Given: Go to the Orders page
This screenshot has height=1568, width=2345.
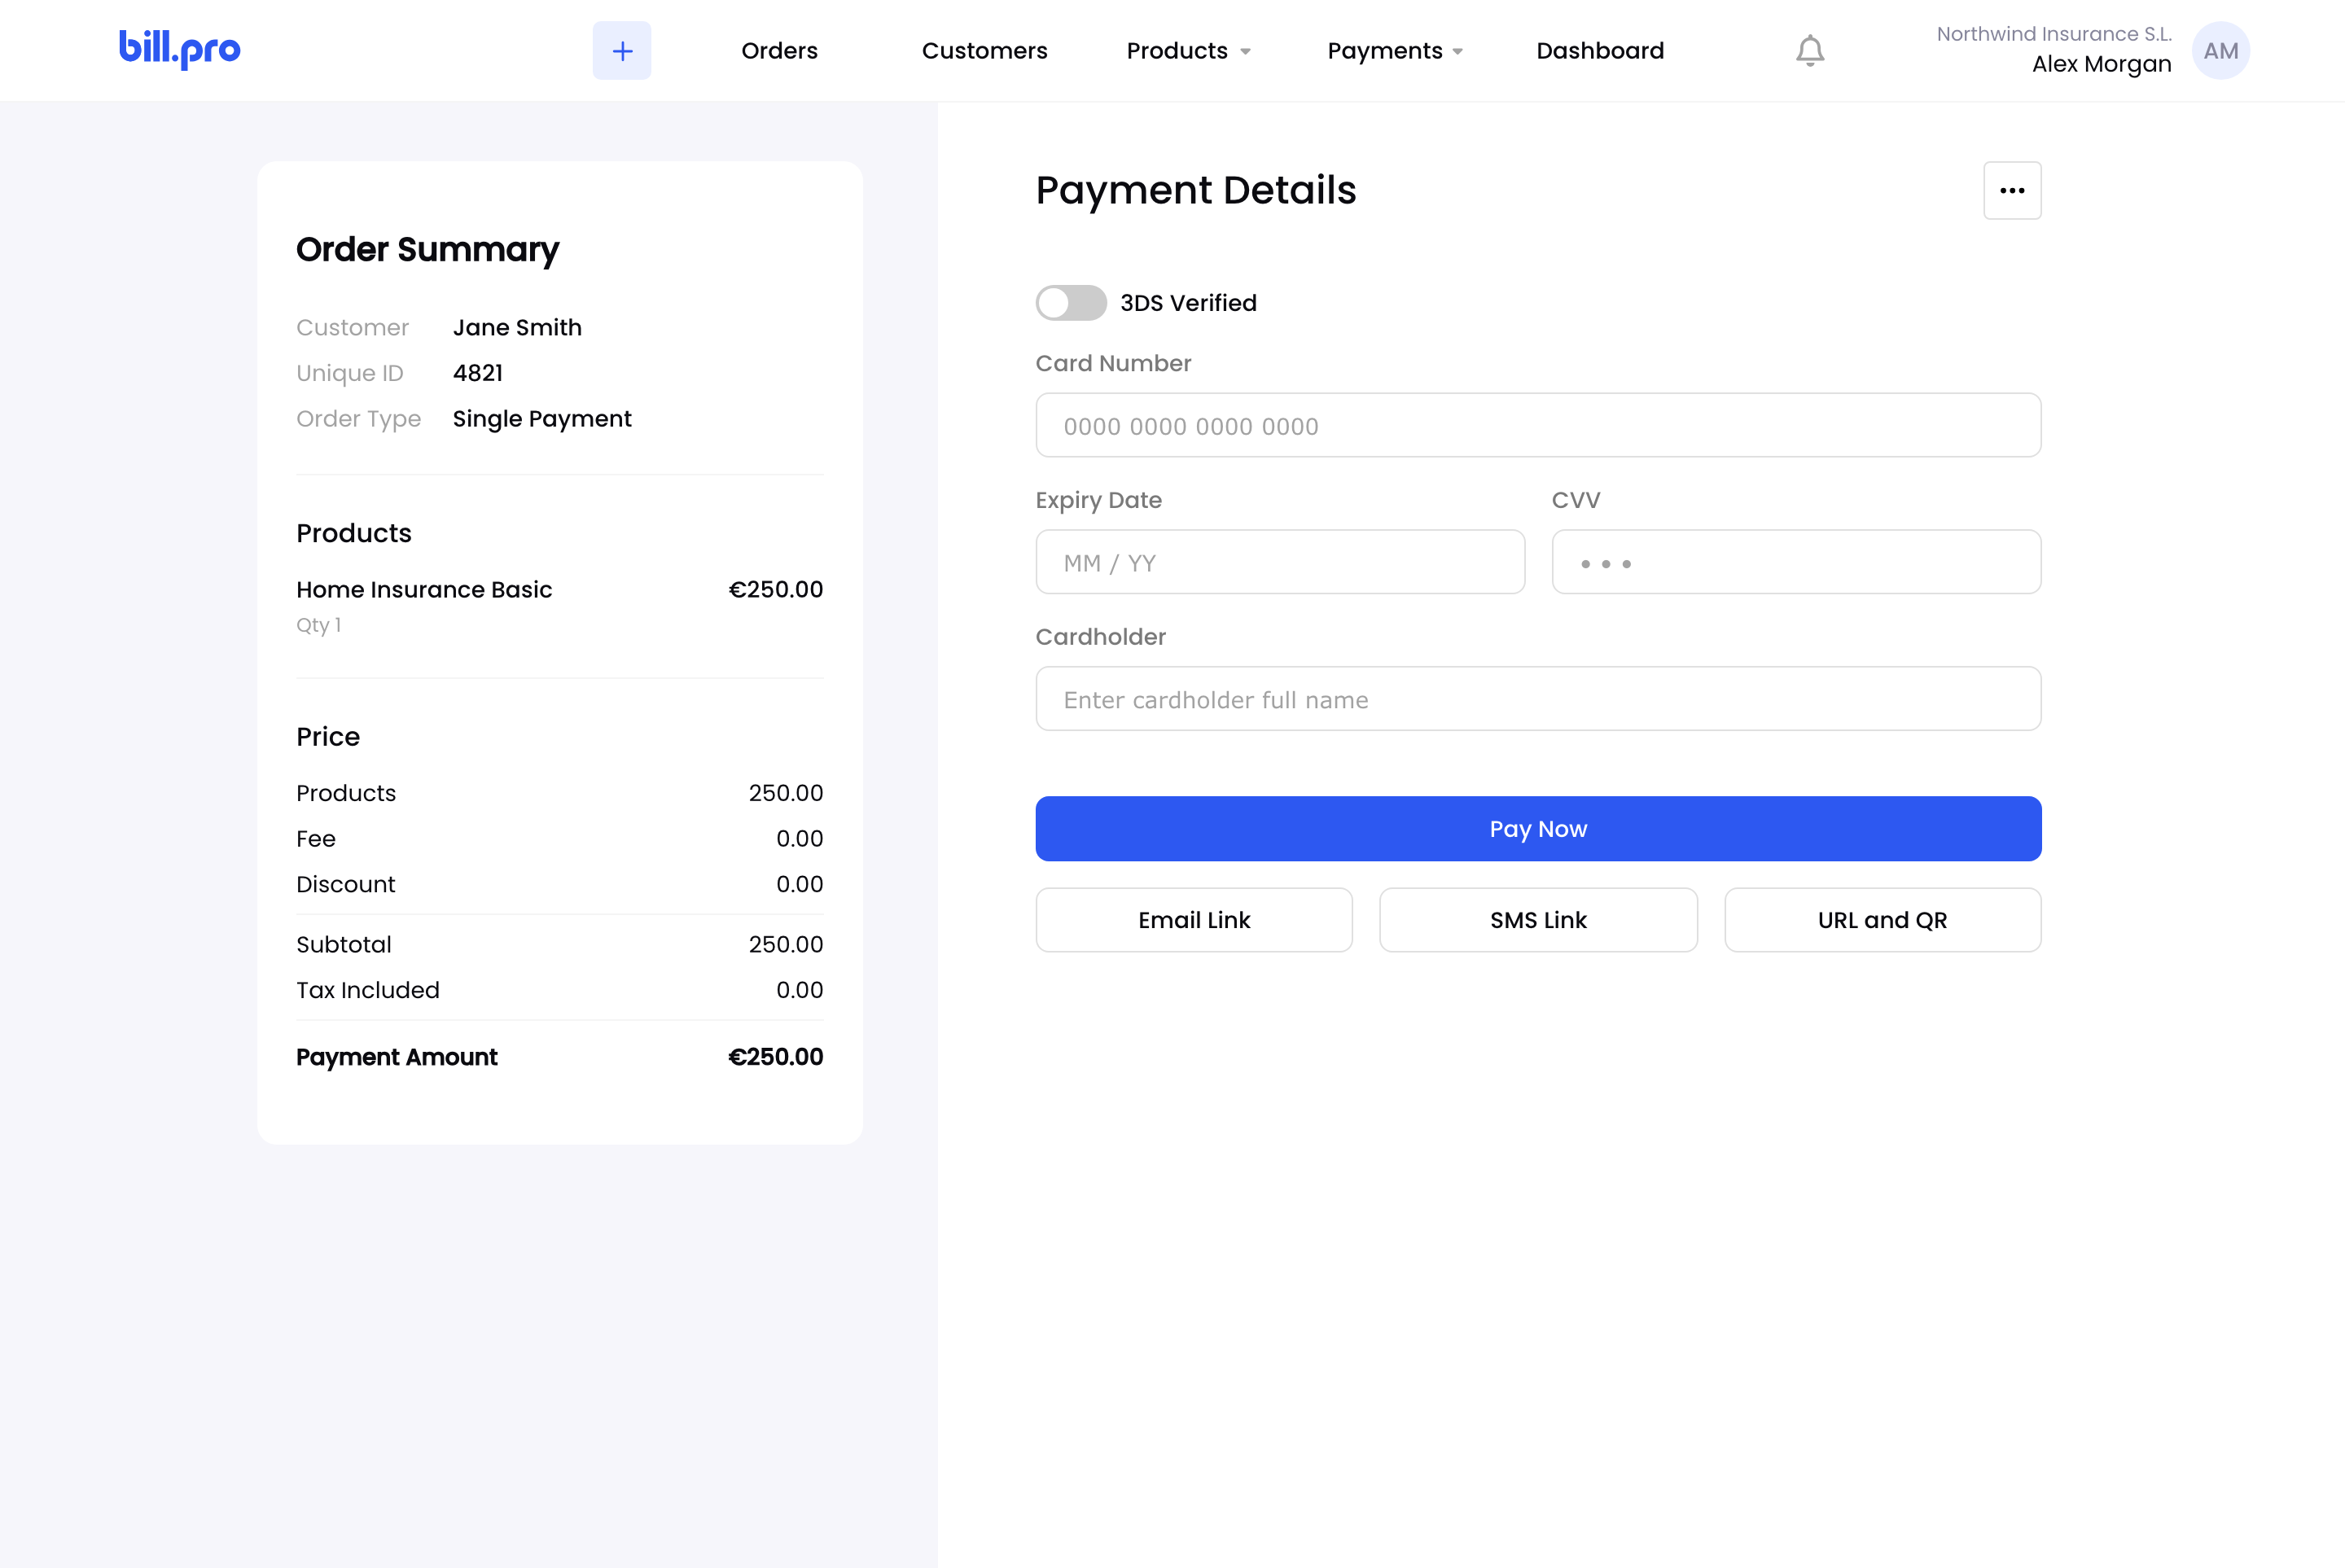Looking at the screenshot, I should (x=779, y=50).
